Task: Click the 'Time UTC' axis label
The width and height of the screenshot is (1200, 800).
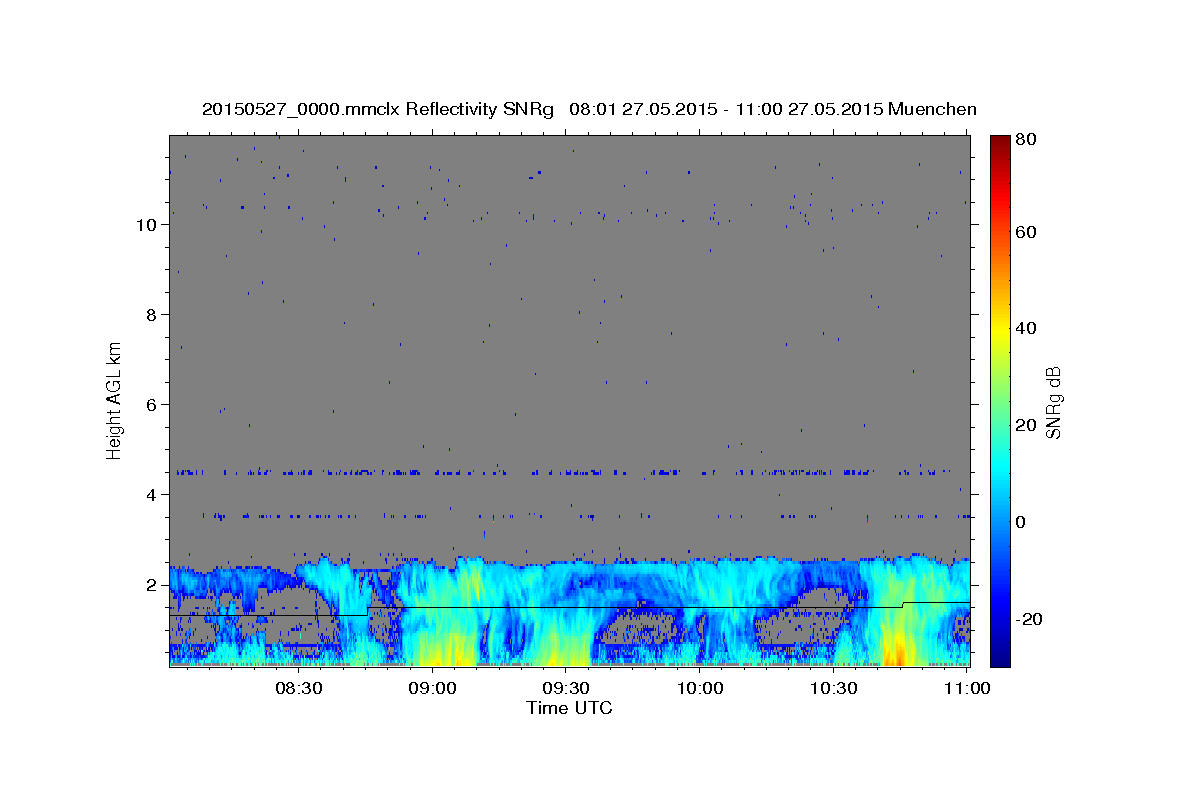Action: [x=569, y=708]
